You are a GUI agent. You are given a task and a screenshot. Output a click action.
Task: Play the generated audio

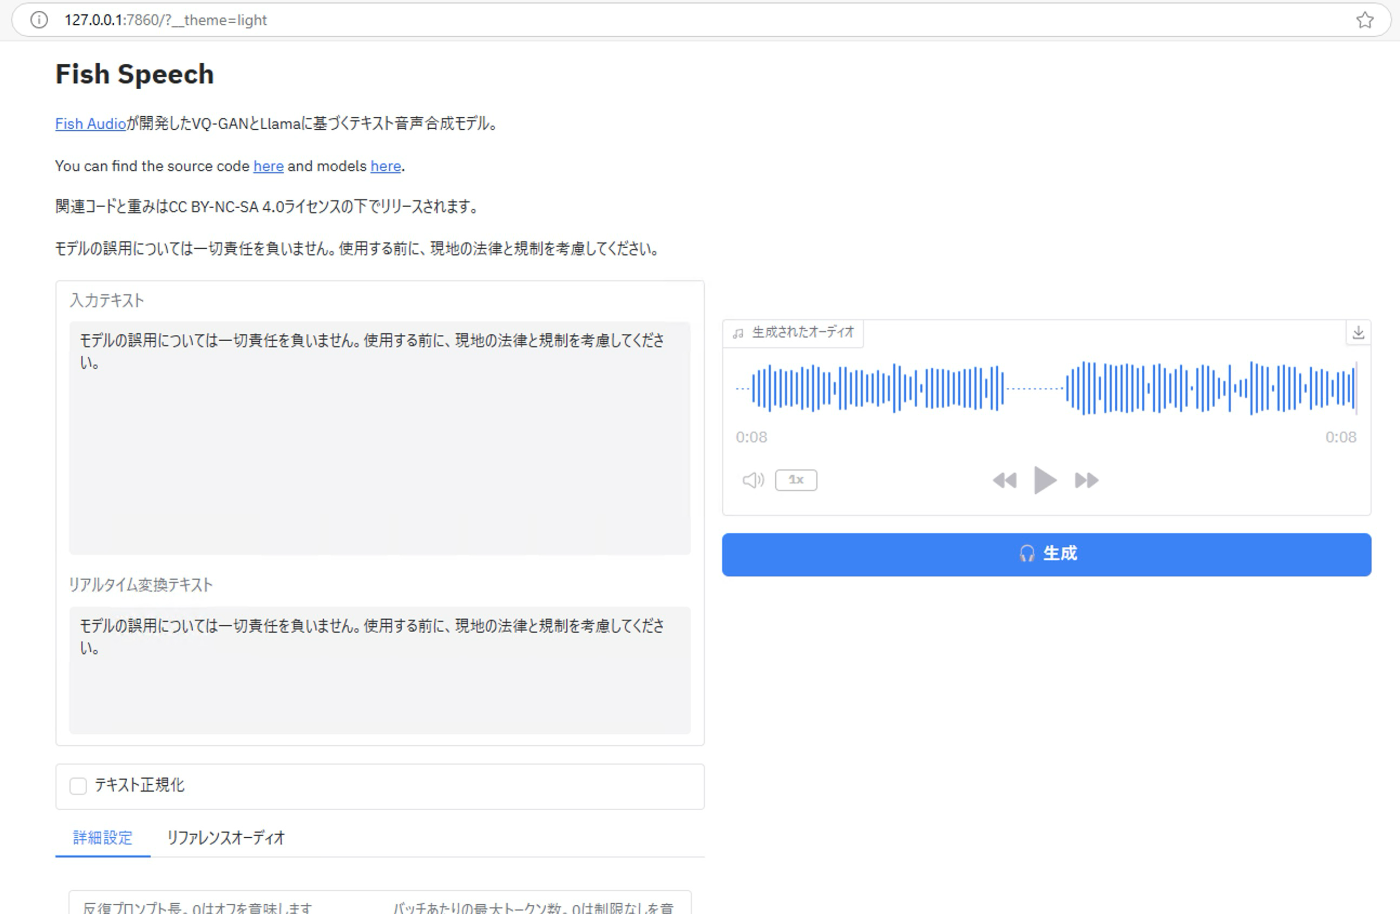click(x=1045, y=481)
